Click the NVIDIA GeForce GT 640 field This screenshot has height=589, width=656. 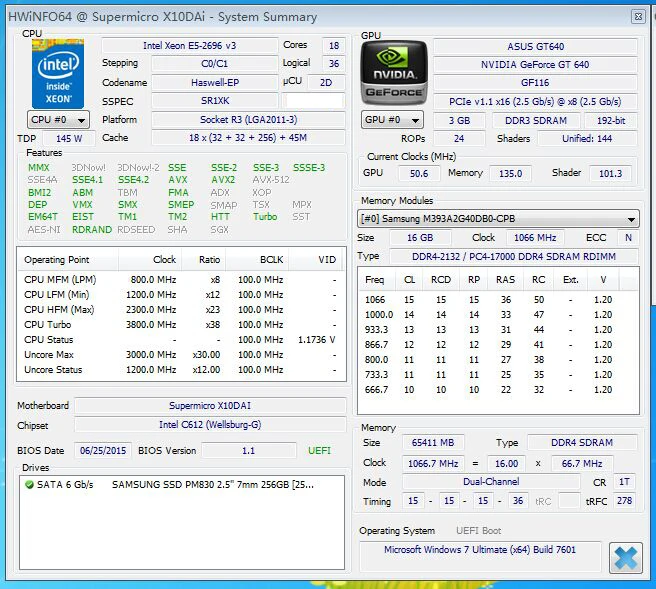pos(536,64)
